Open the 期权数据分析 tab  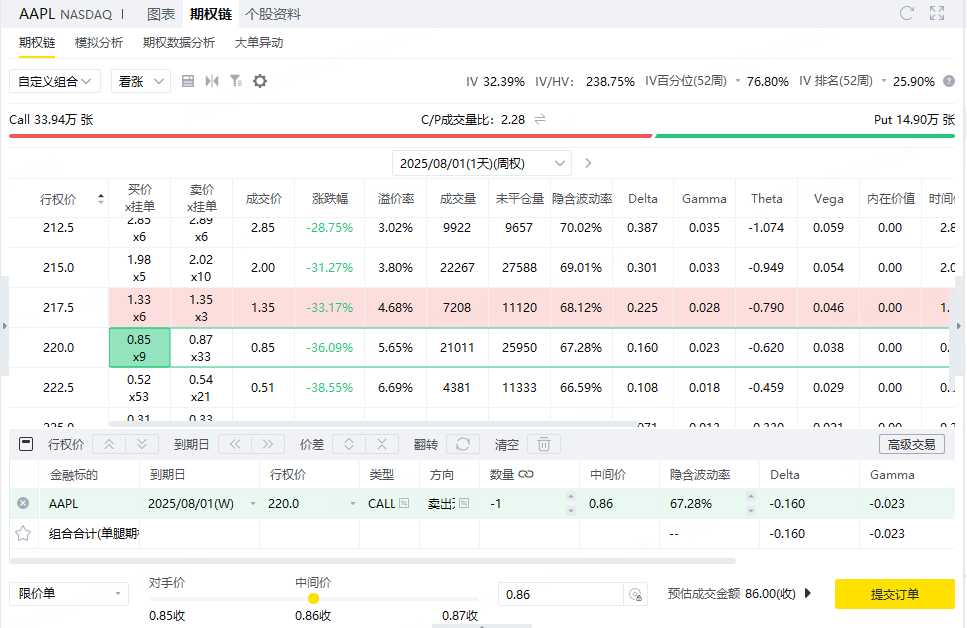(179, 43)
